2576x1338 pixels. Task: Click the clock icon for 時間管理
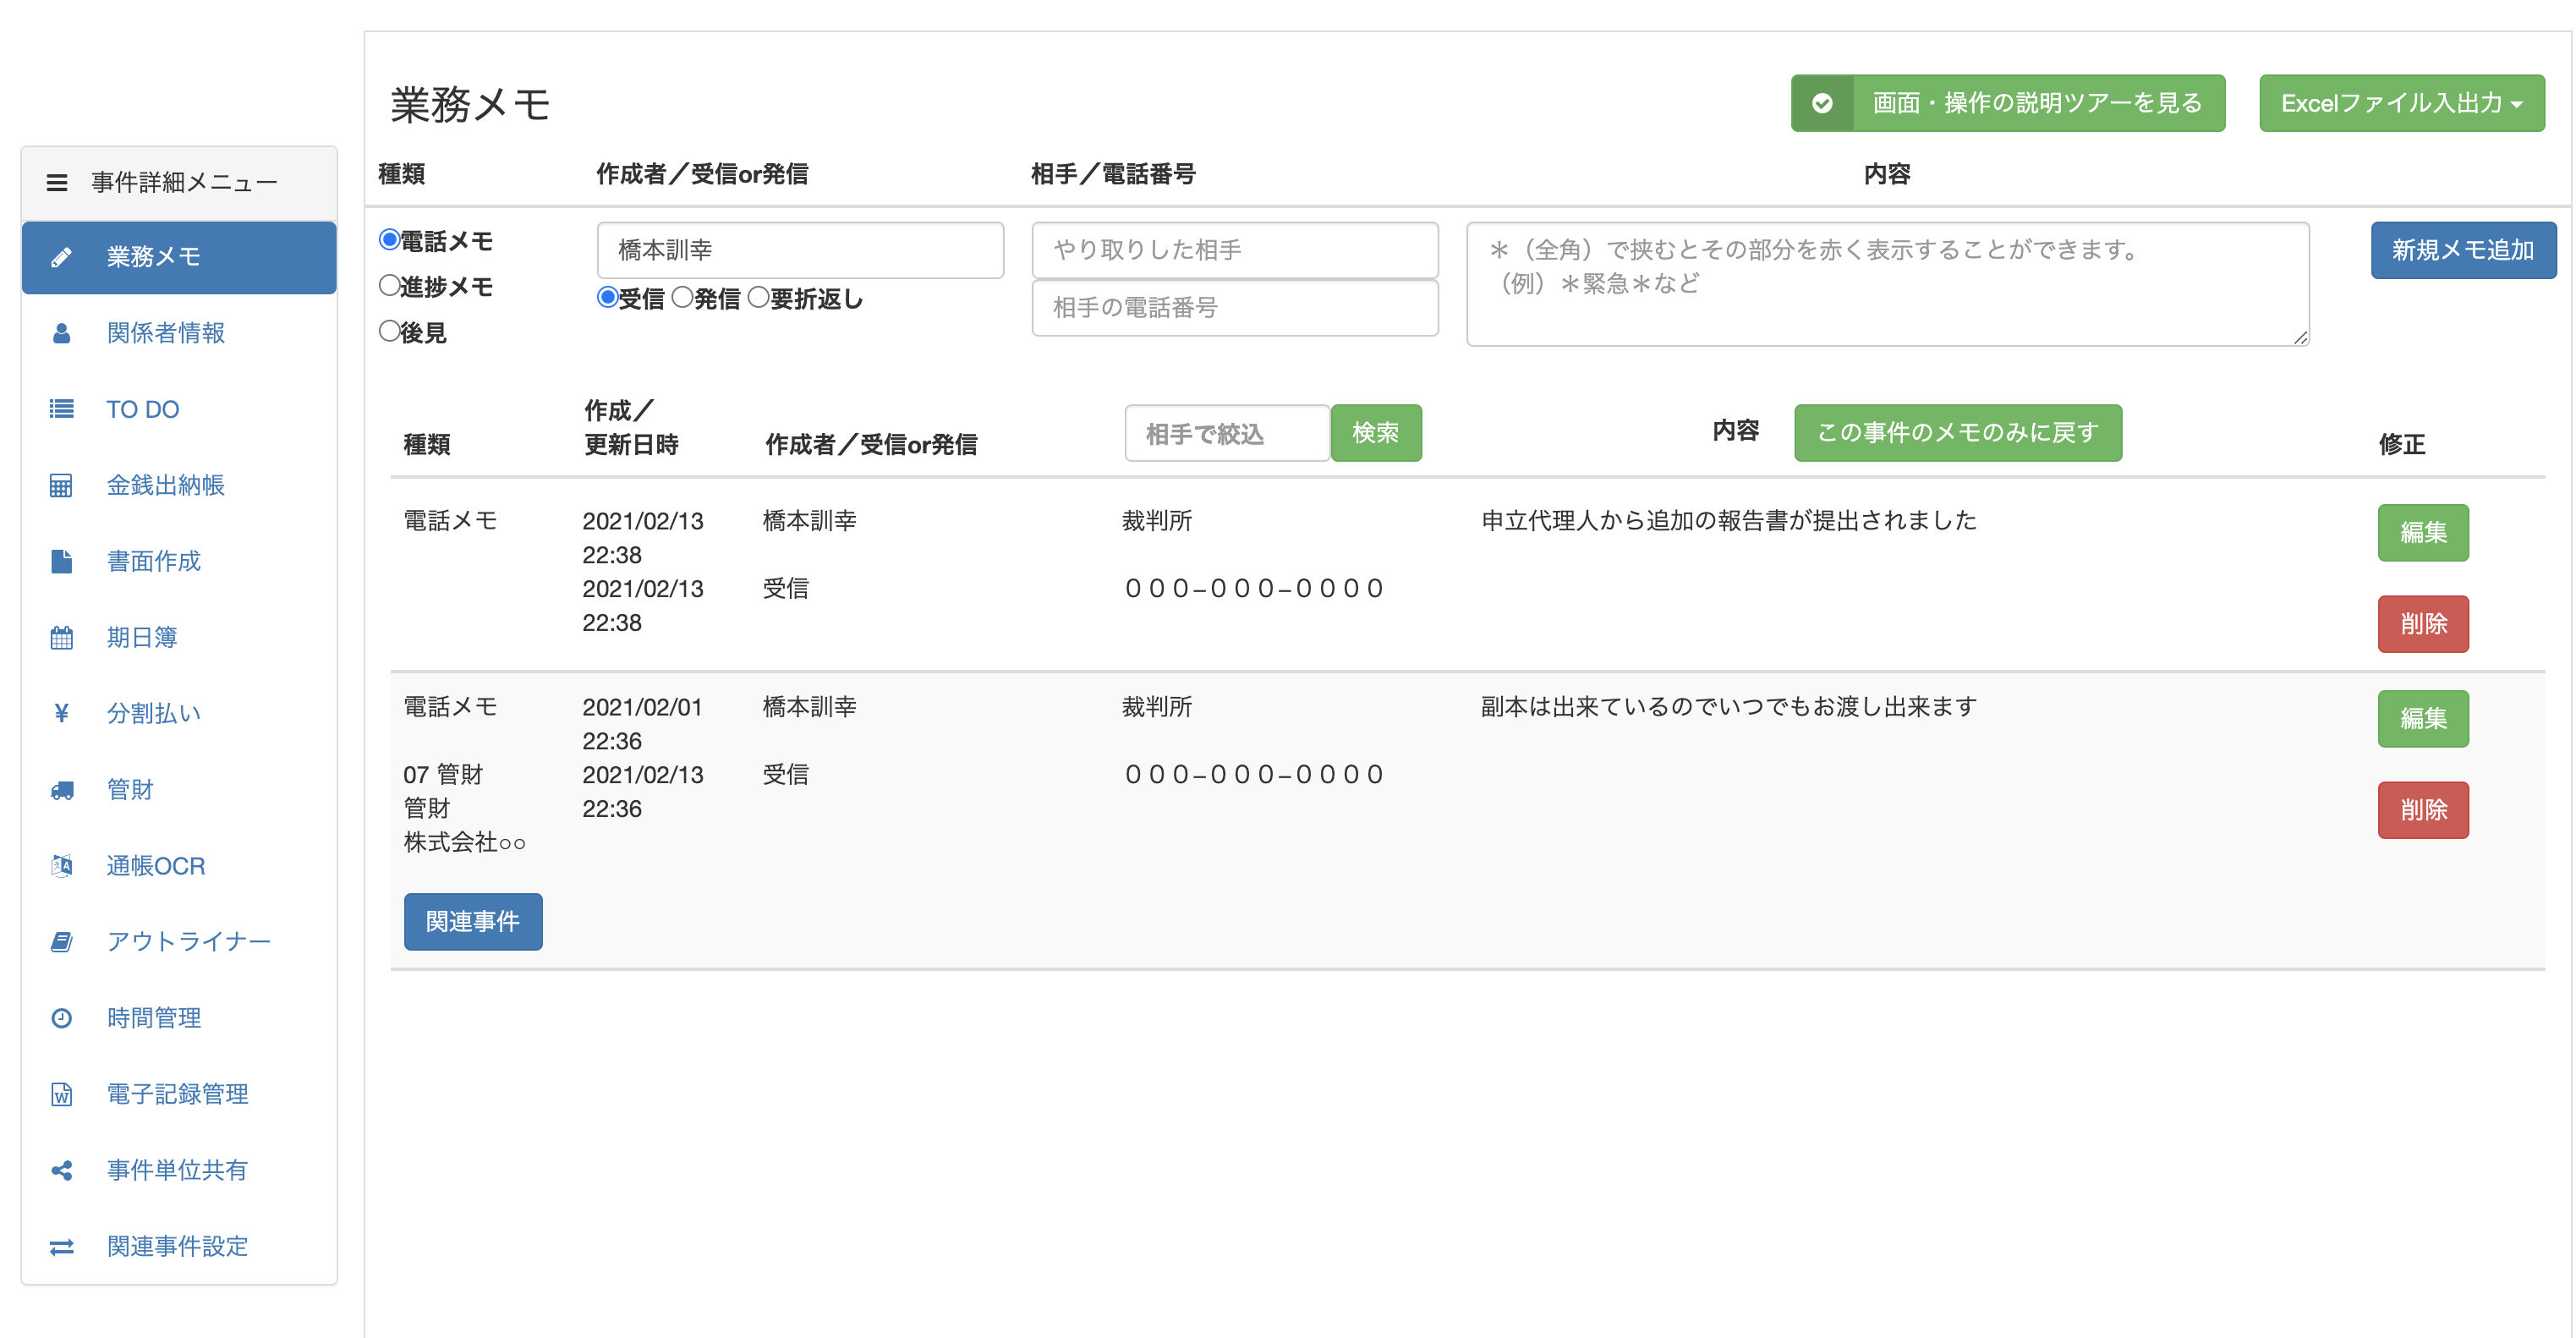[61, 1018]
